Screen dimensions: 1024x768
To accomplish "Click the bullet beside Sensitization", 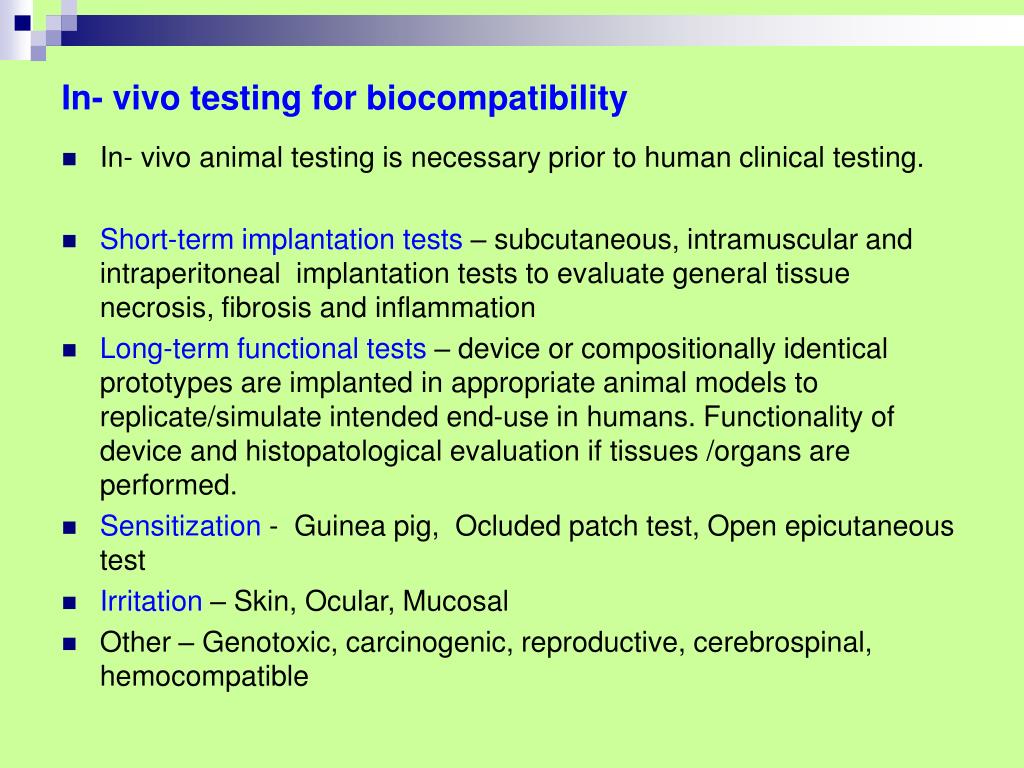I will point(70,528).
